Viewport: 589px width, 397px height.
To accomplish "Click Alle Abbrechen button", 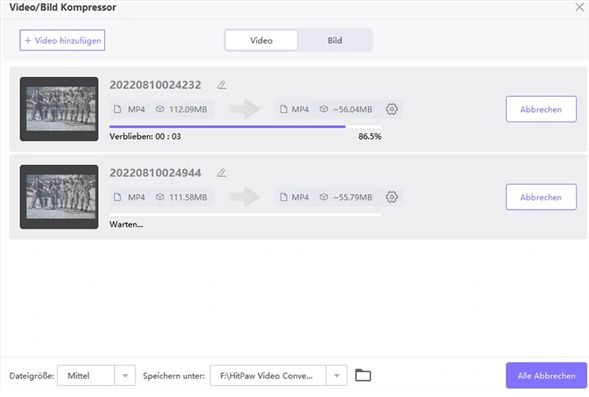I will pos(546,376).
